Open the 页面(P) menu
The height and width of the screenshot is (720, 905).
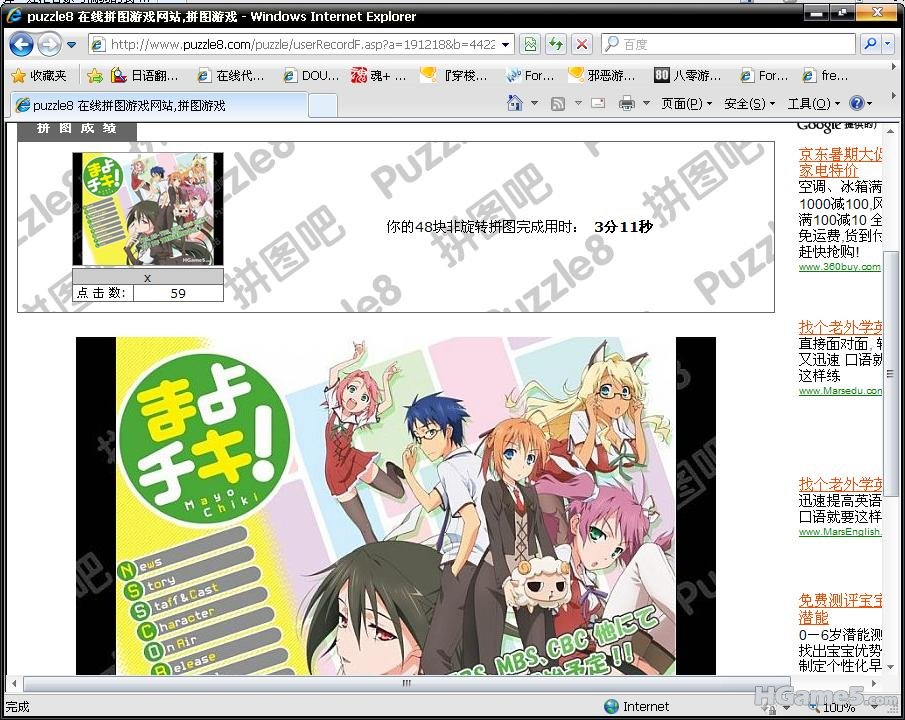pyautogui.click(x=686, y=104)
